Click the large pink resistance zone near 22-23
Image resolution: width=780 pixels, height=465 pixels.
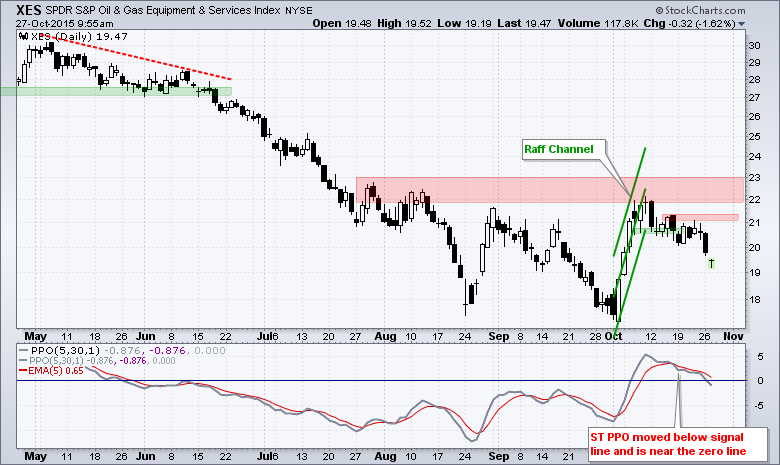click(550, 189)
